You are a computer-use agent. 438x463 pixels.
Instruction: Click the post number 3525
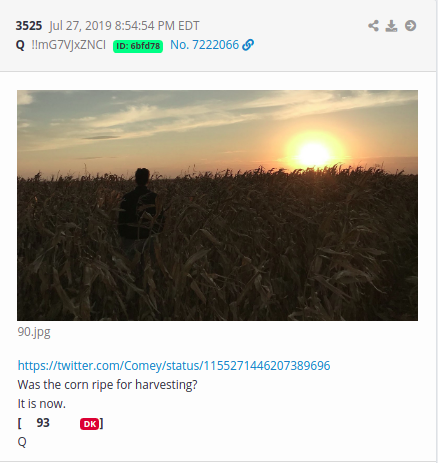29,26
